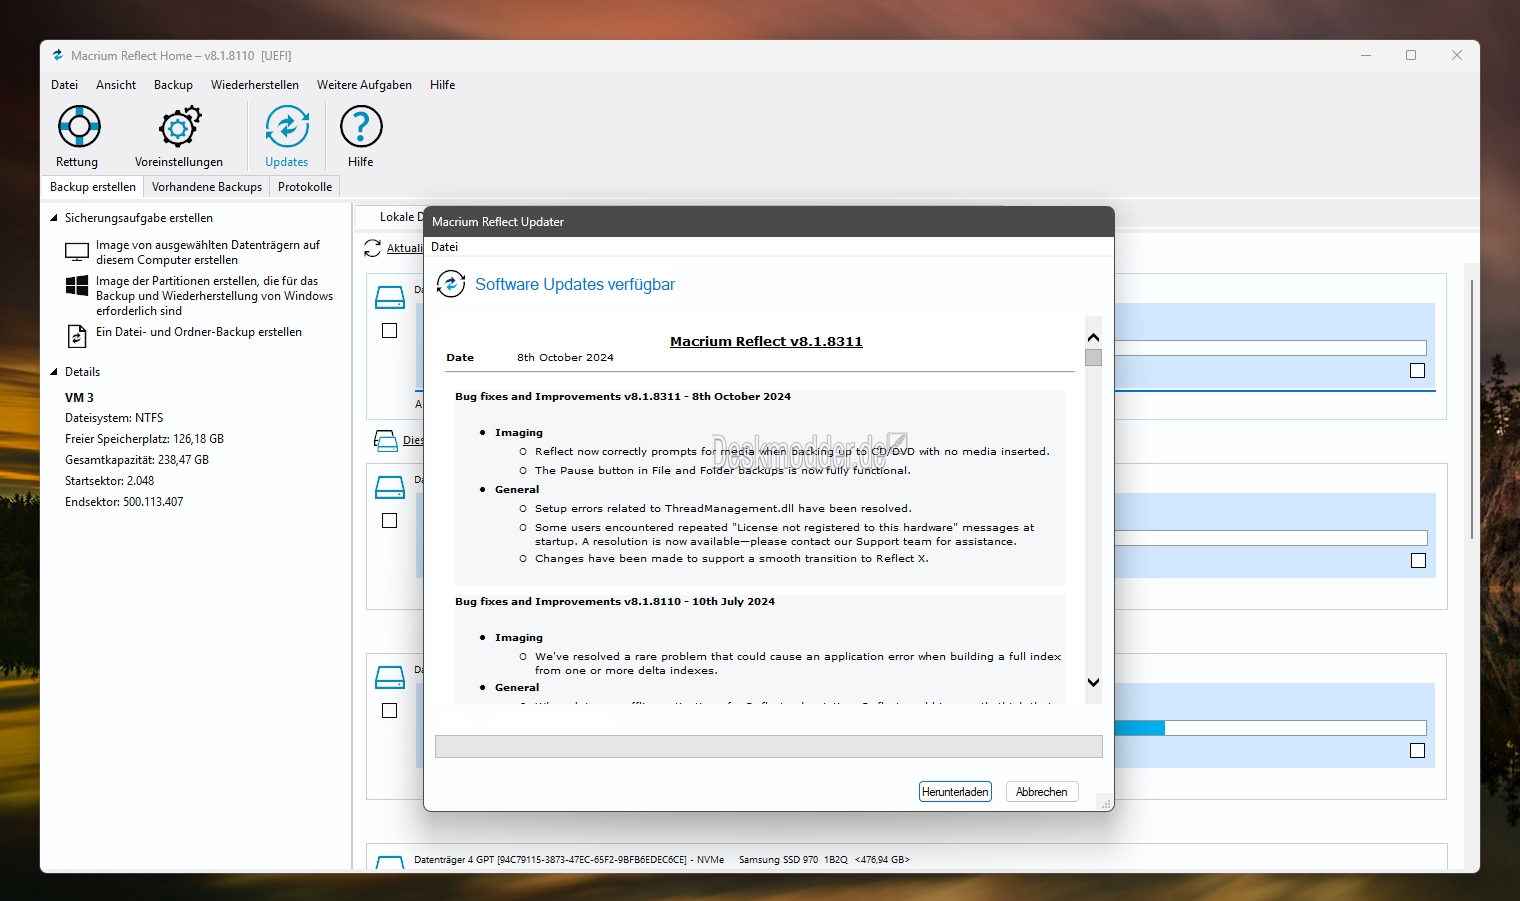Tick the first disk's selection checkbox

coord(390,331)
